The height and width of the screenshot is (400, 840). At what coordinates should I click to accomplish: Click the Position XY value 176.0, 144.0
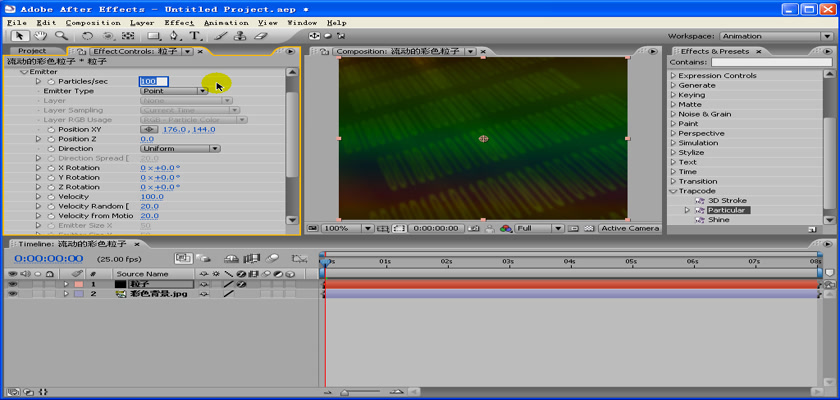189,130
